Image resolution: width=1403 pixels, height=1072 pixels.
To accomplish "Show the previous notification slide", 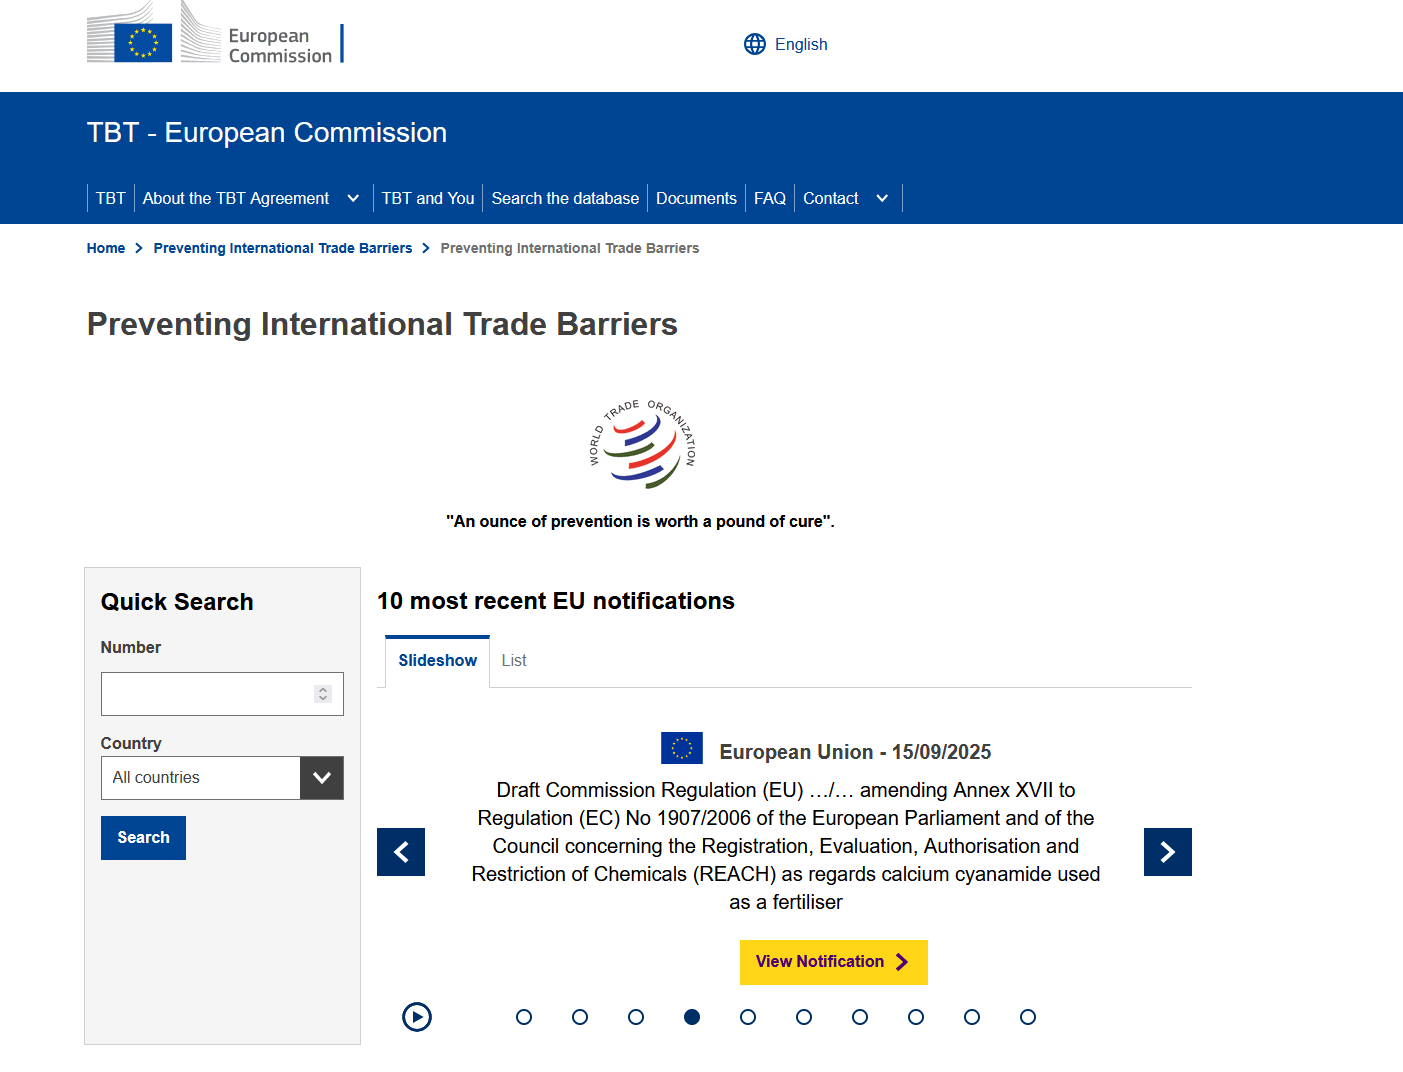I will coord(401,852).
